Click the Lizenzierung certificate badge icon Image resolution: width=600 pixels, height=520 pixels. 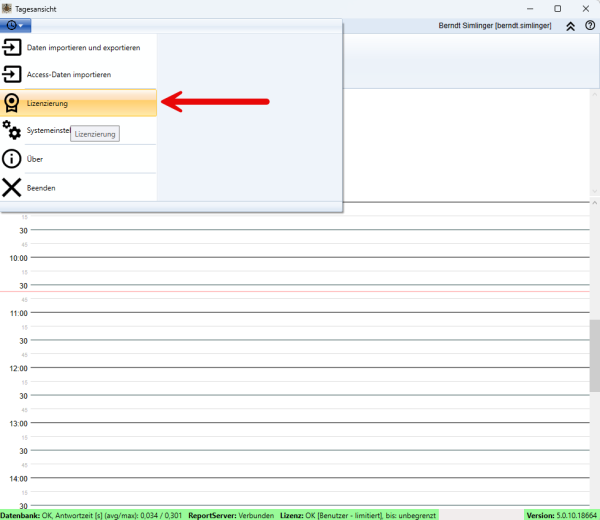point(12,103)
